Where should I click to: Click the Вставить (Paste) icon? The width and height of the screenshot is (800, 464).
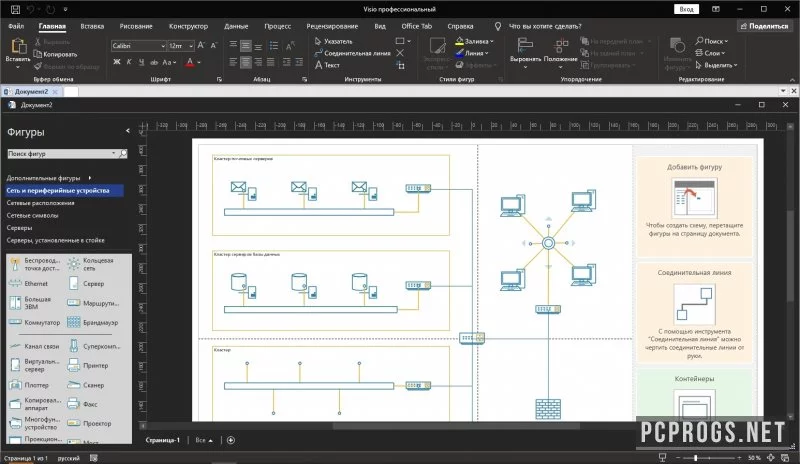point(18,46)
